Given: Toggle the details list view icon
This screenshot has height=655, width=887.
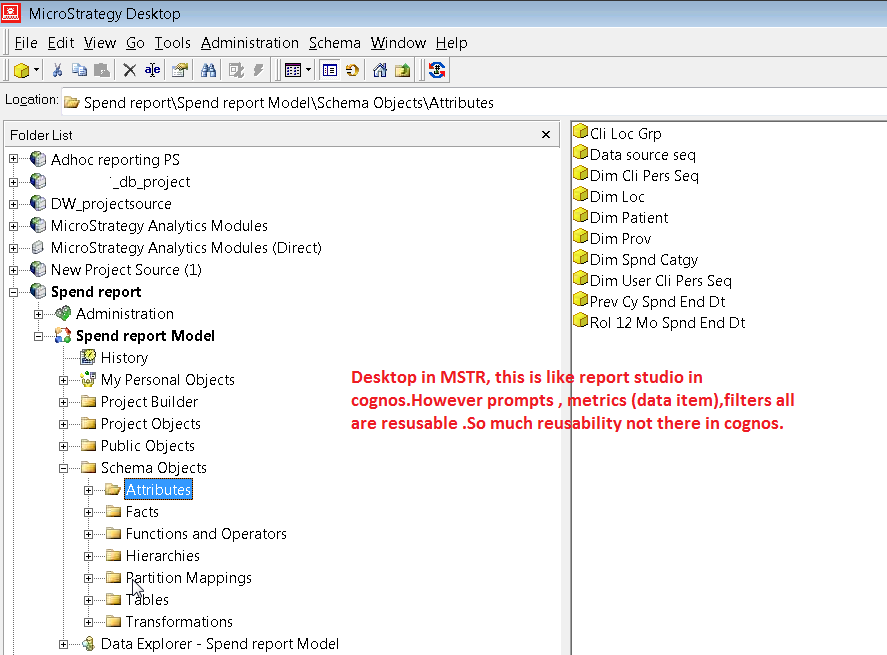Looking at the screenshot, I should 330,70.
